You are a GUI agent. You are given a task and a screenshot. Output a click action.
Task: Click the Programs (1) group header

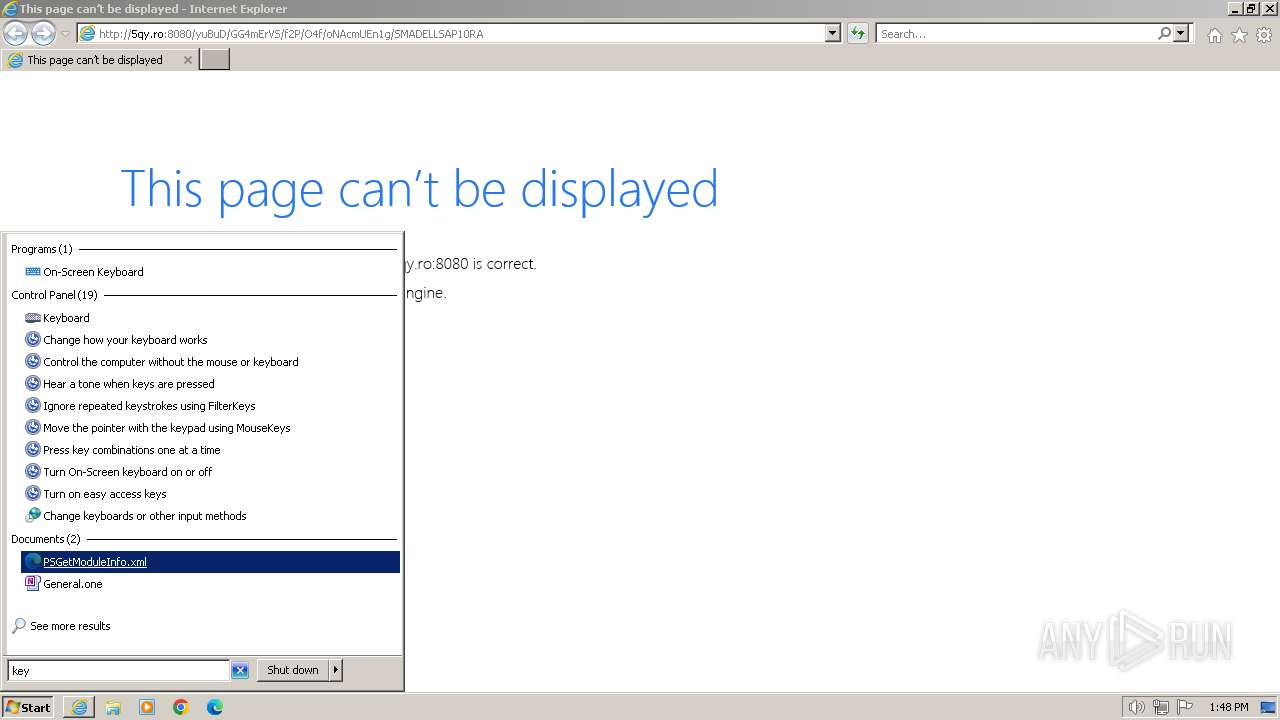[x=42, y=249]
